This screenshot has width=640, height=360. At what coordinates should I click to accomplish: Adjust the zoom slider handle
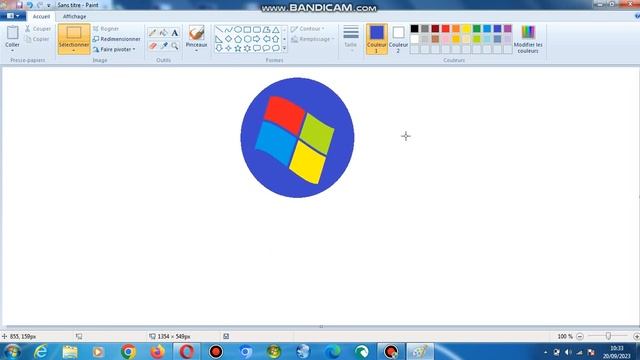click(608, 336)
